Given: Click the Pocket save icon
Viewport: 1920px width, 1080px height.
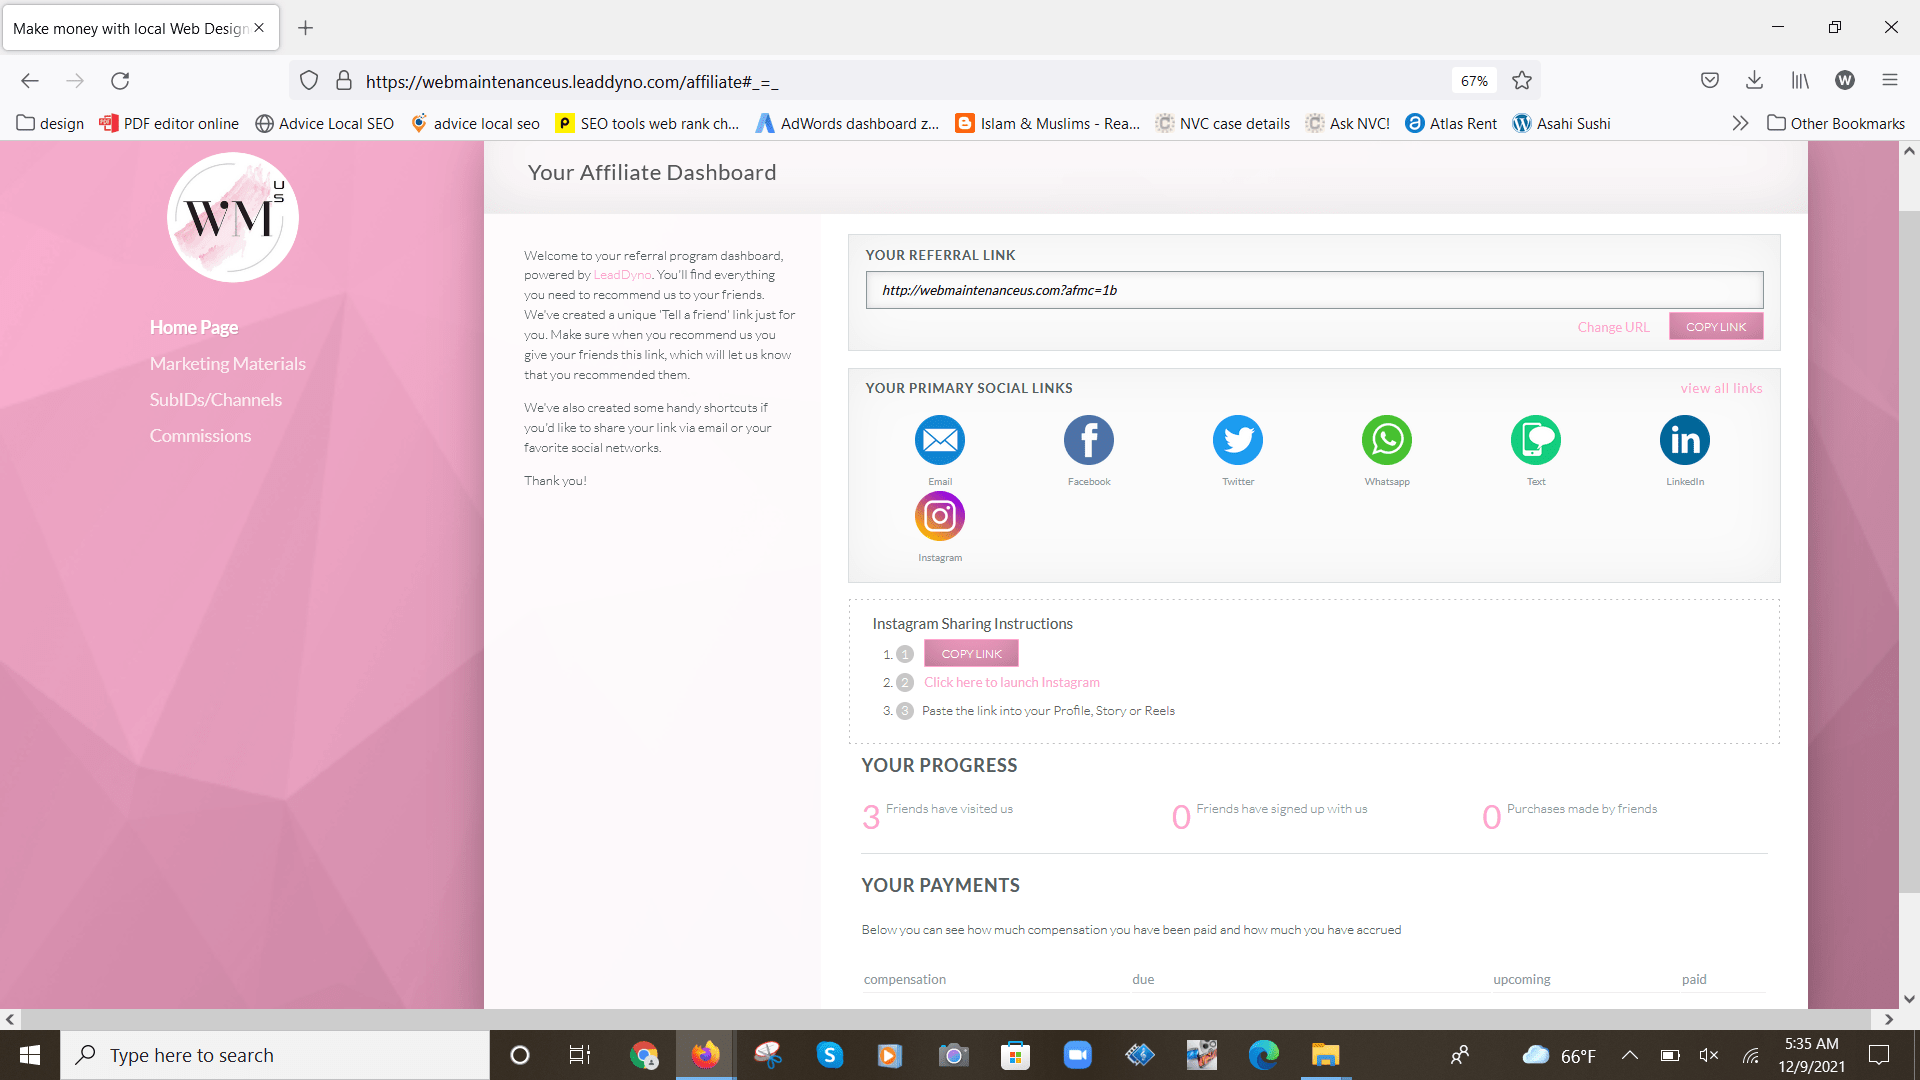Looking at the screenshot, I should 1710,81.
